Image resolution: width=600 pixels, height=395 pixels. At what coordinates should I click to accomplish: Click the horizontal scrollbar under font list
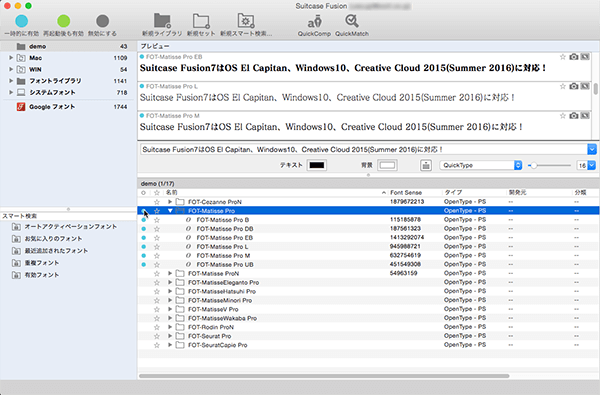[324, 376]
